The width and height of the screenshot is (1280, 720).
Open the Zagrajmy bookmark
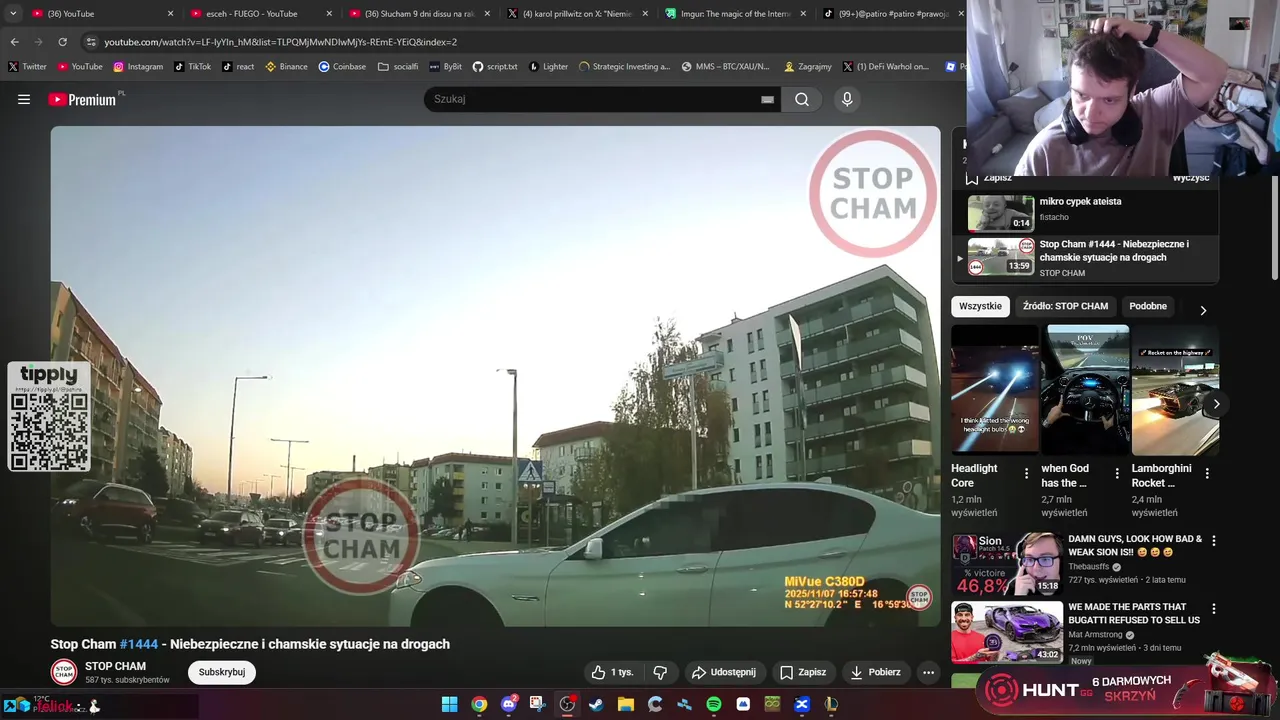[808, 67]
